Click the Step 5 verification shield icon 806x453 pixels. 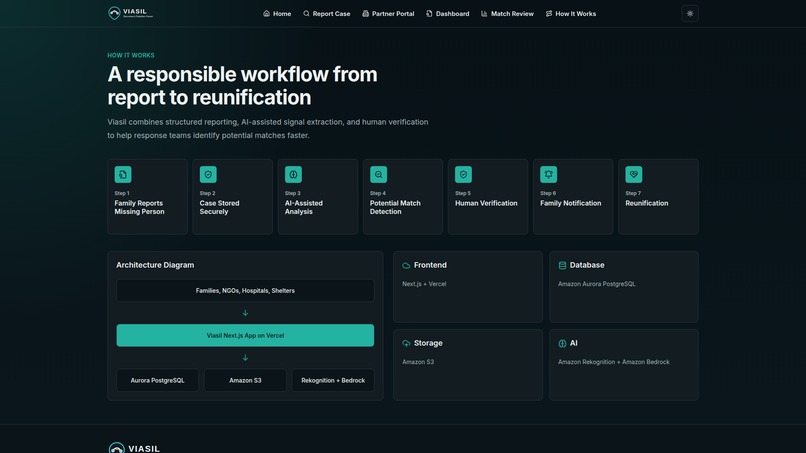(463, 174)
